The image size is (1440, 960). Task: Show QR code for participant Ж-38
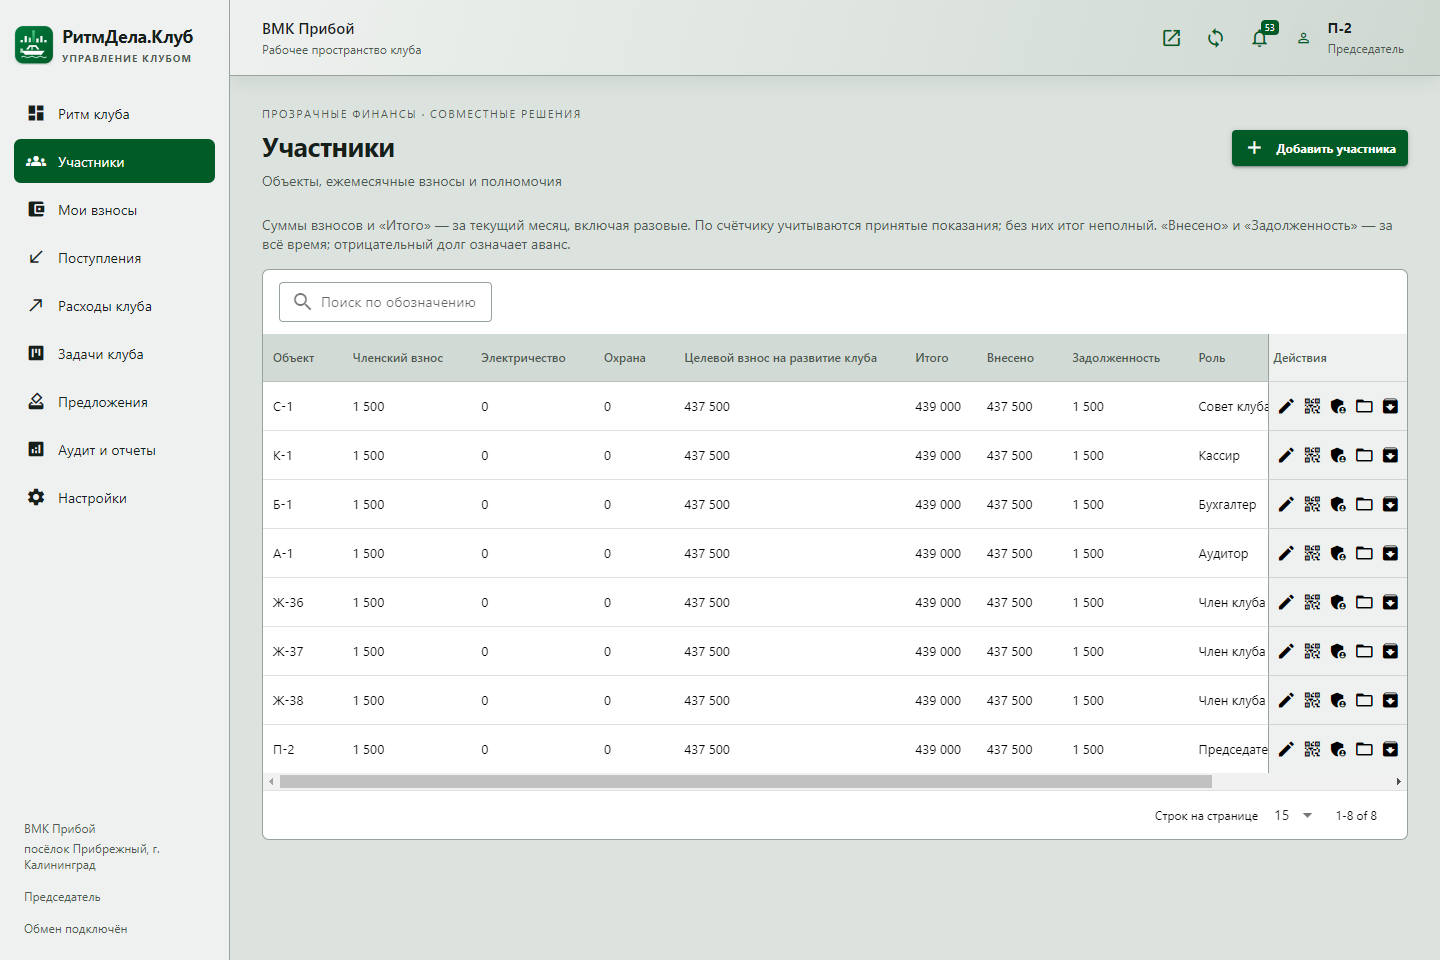click(x=1312, y=700)
